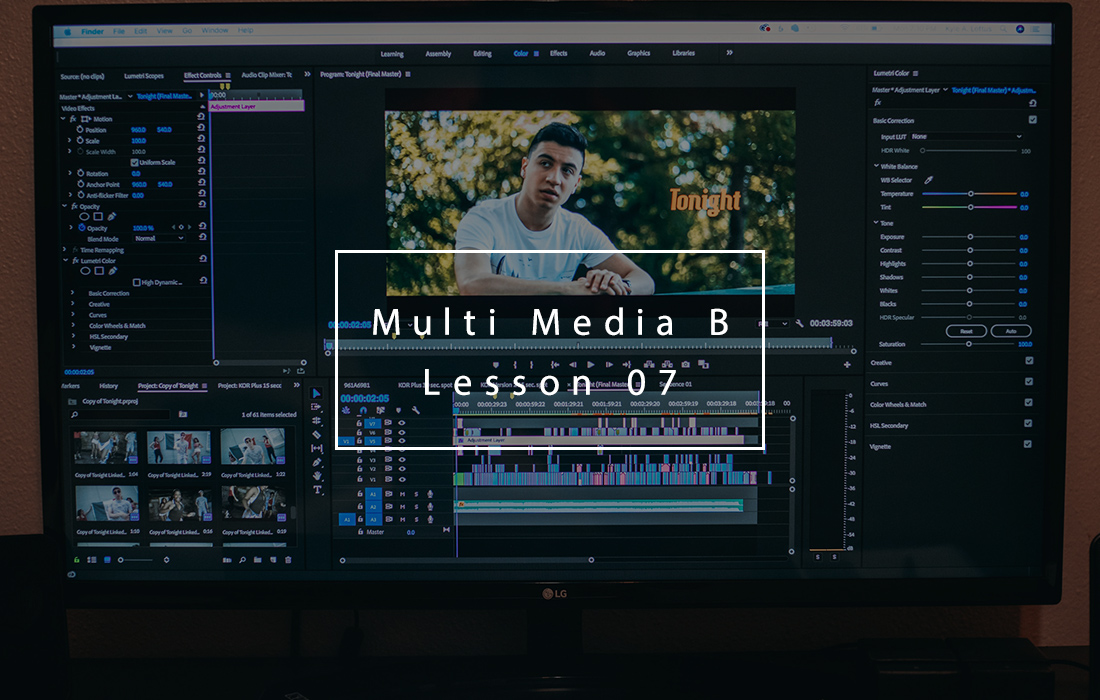Select the Ripple Edit tool
1100x700 pixels.
pos(316,421)
